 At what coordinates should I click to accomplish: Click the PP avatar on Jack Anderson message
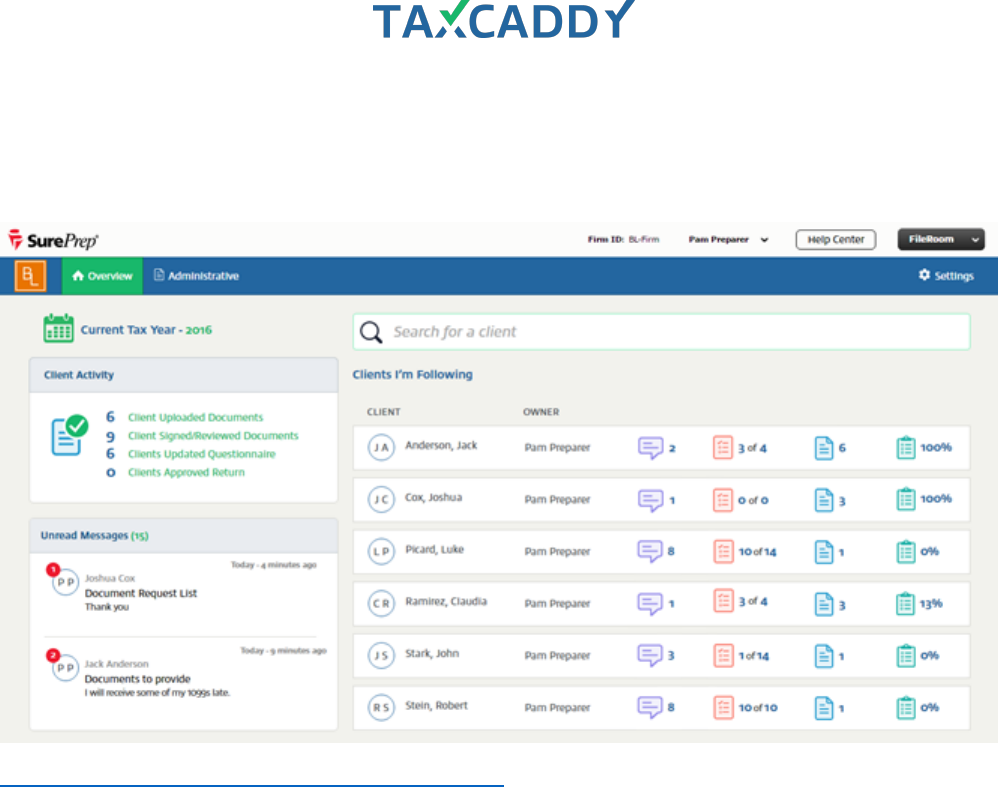(65, 668)
